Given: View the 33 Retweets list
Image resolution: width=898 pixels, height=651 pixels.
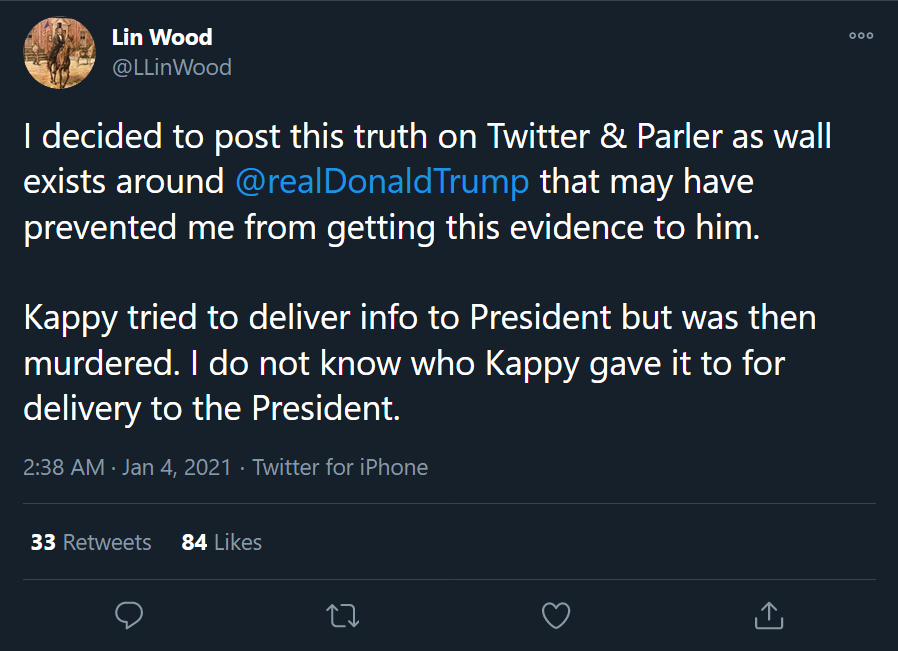Looking at the screenshot, I should pyautogui.click(x=91, y=542).
